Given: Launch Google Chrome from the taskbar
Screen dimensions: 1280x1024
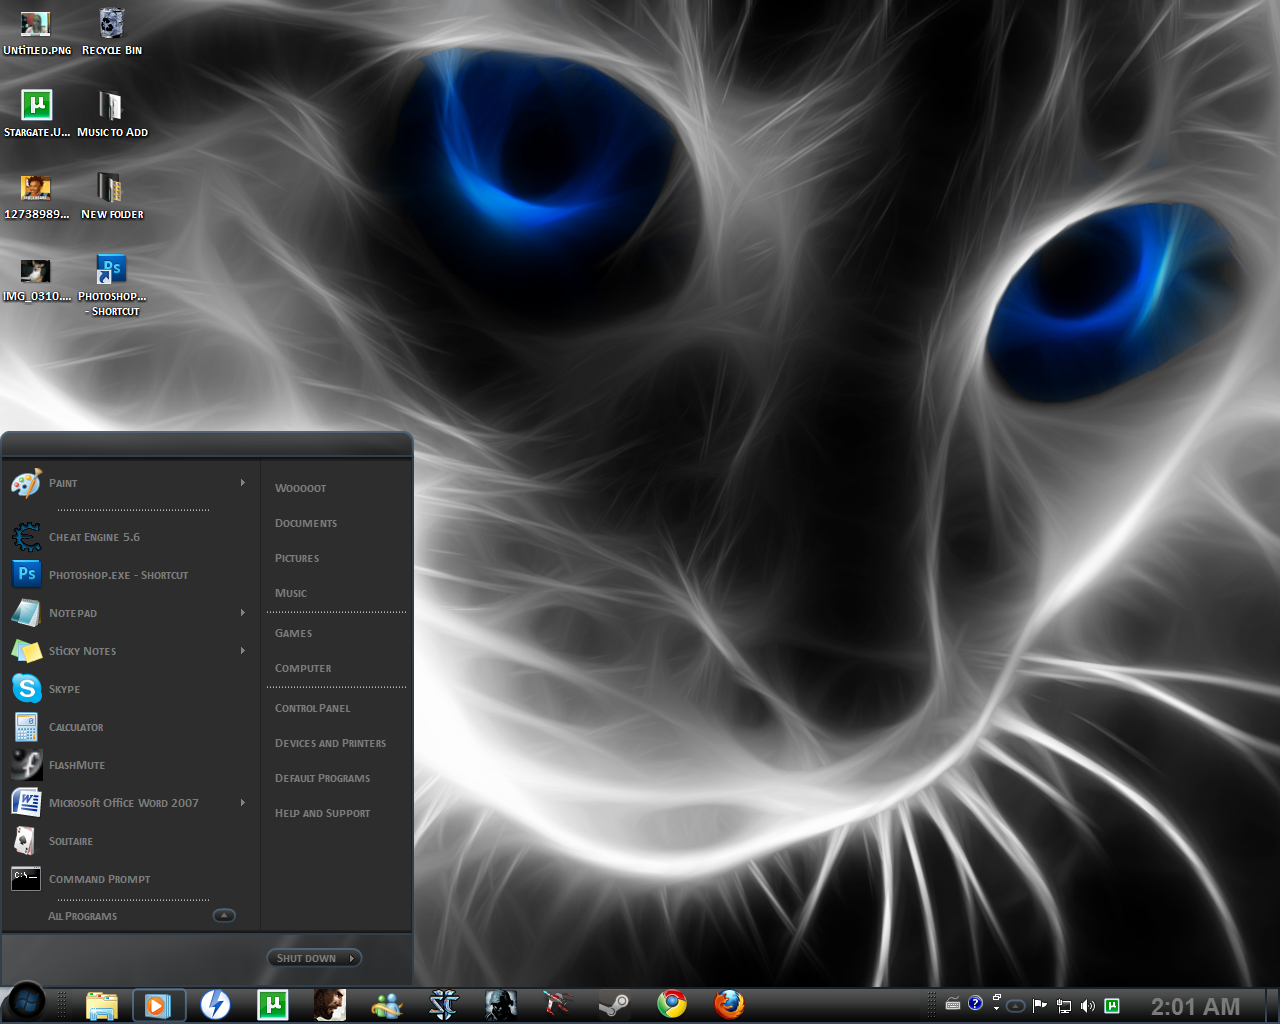Looking at the screenshot, I should coord(672,1004).
